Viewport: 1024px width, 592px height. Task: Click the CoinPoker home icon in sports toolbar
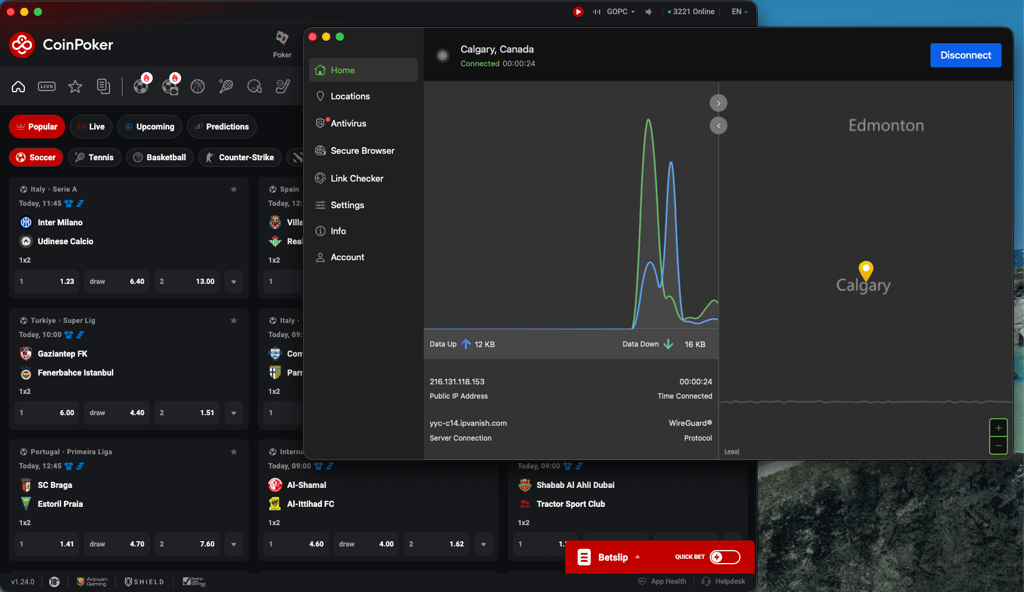tap(18, 86)
